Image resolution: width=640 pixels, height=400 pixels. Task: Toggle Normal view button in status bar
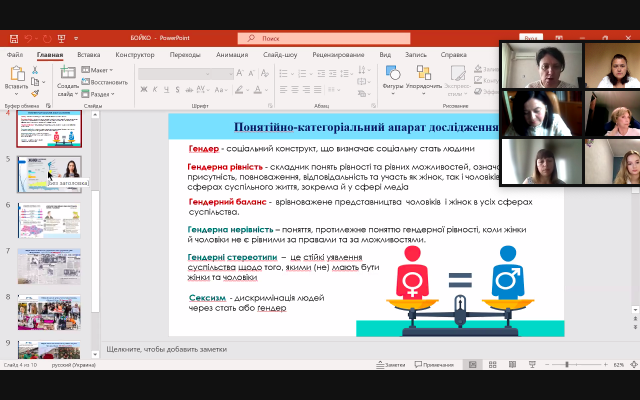473,364
